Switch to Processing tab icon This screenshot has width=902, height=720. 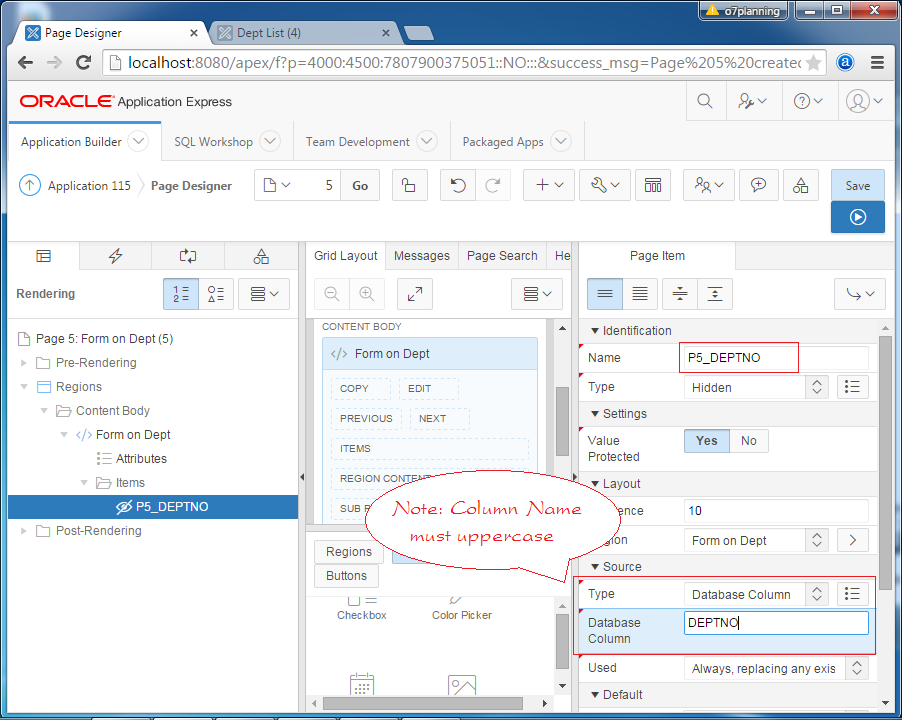(188, 256)
